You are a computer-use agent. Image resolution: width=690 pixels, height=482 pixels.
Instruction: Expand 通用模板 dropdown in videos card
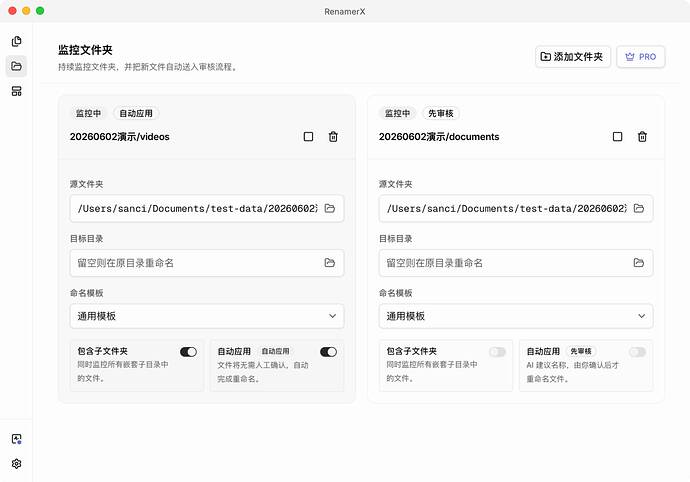pos(207,316)
